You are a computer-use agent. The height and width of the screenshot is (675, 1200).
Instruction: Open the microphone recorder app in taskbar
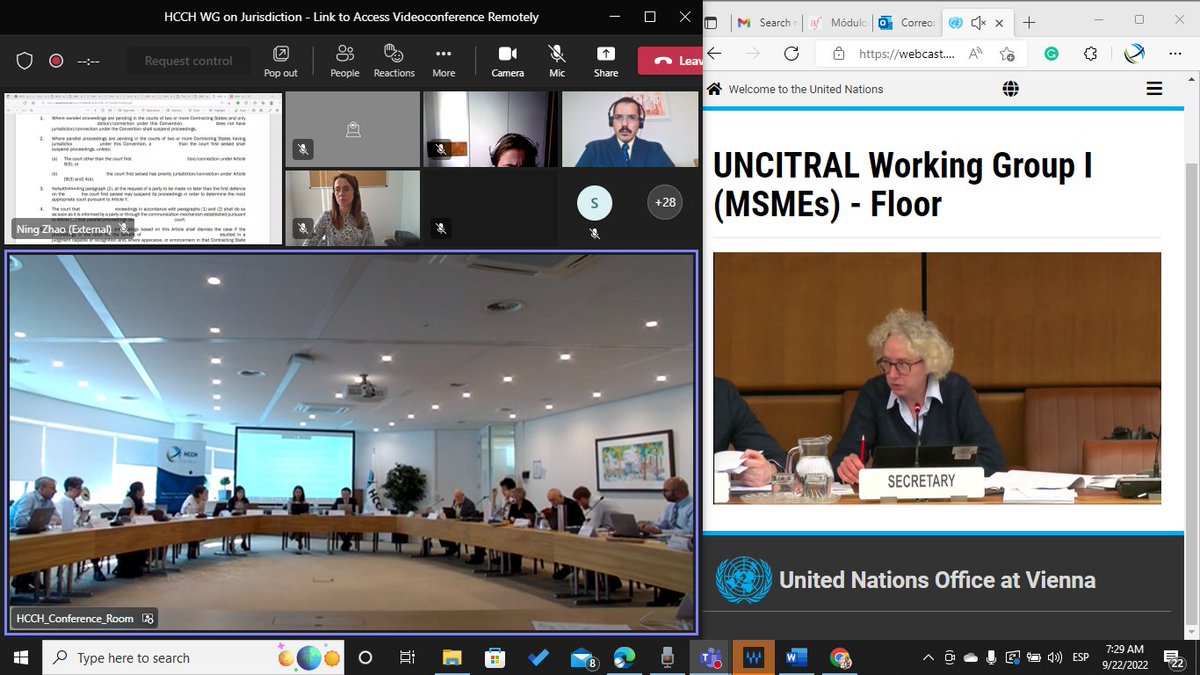[668, 657]
